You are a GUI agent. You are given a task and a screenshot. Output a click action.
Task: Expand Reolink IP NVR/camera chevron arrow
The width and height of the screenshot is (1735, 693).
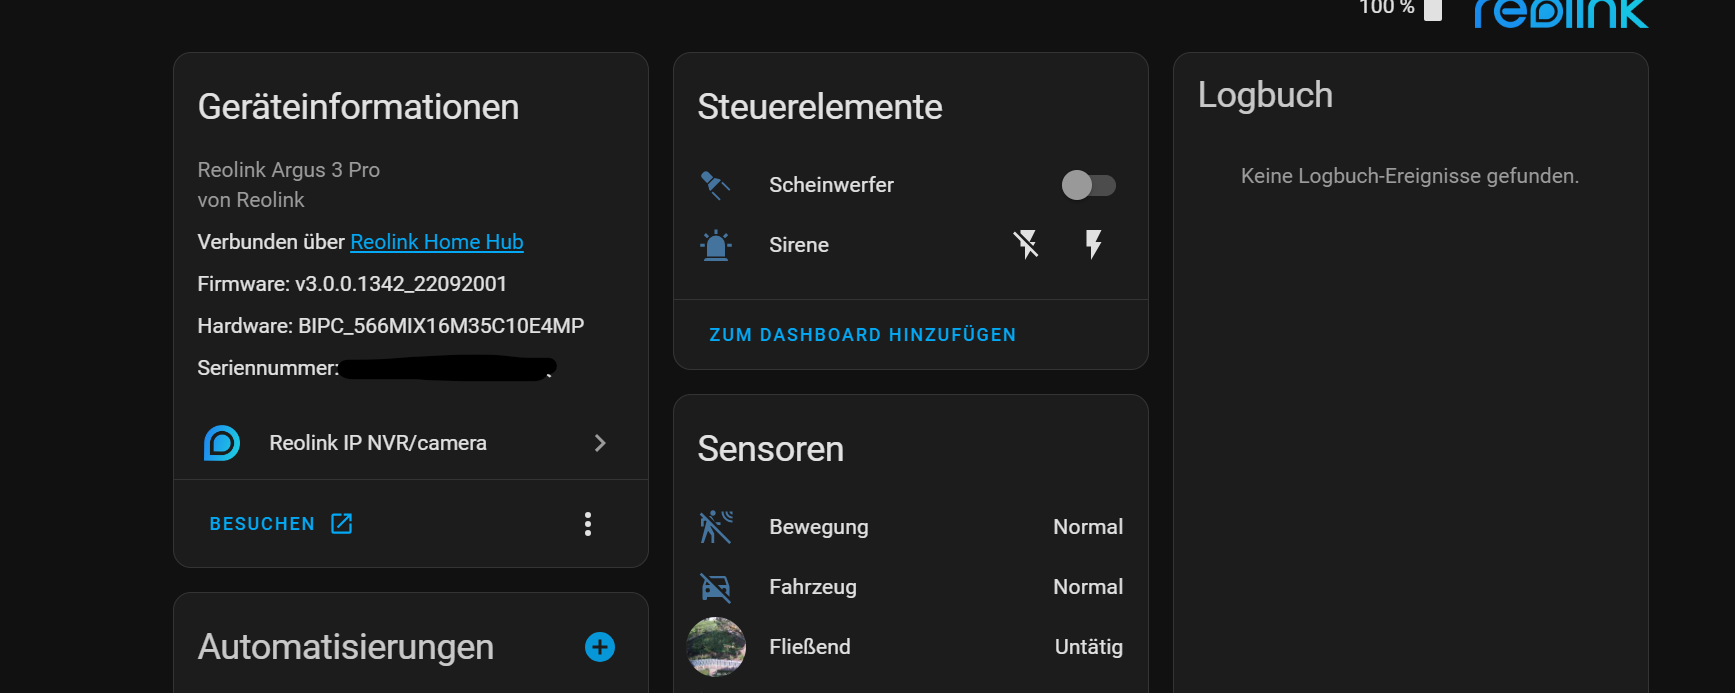coord(600,443)
